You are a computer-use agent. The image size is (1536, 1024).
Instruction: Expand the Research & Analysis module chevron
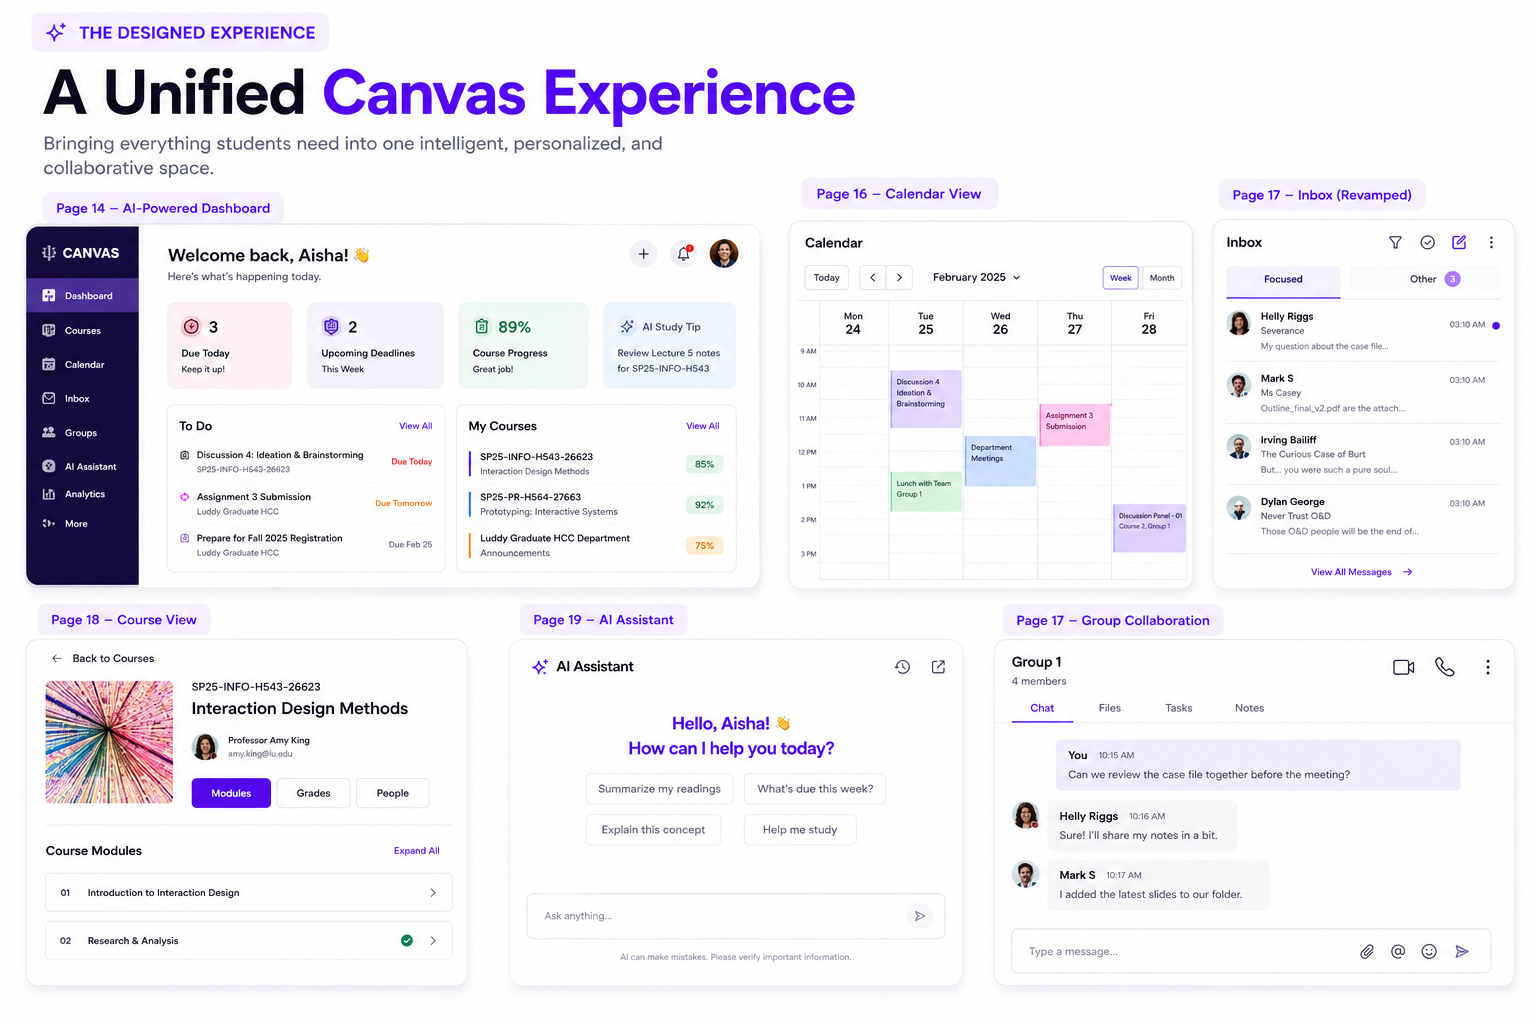click(433, 941)
